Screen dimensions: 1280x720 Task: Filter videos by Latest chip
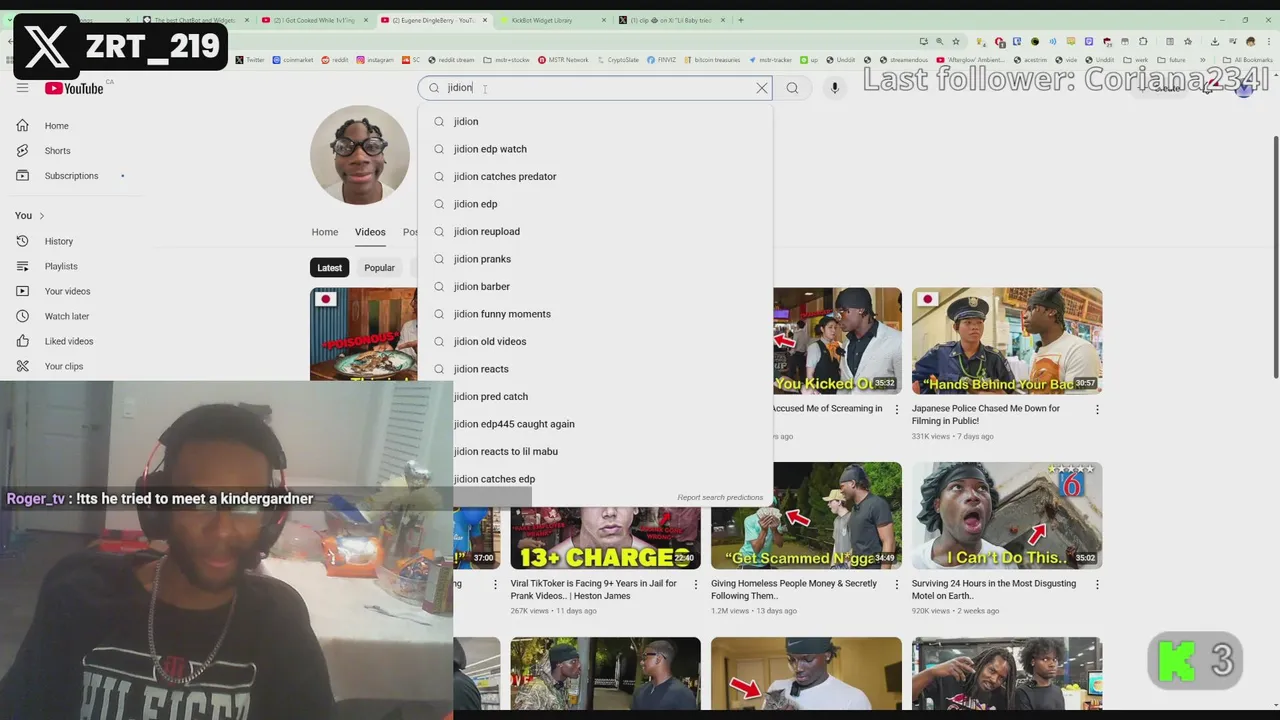point(329,268)
